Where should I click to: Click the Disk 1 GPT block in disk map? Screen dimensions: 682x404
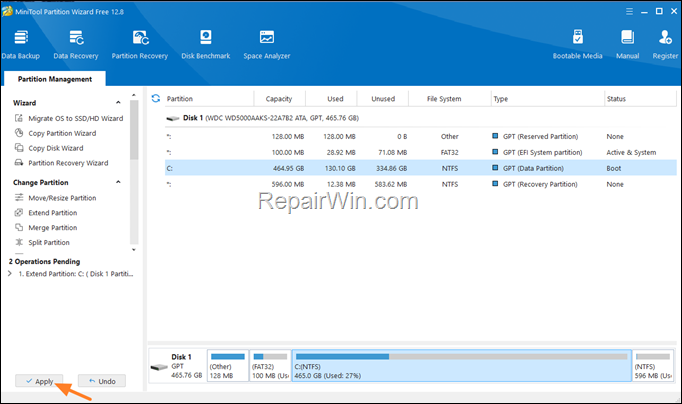point(177,366)
